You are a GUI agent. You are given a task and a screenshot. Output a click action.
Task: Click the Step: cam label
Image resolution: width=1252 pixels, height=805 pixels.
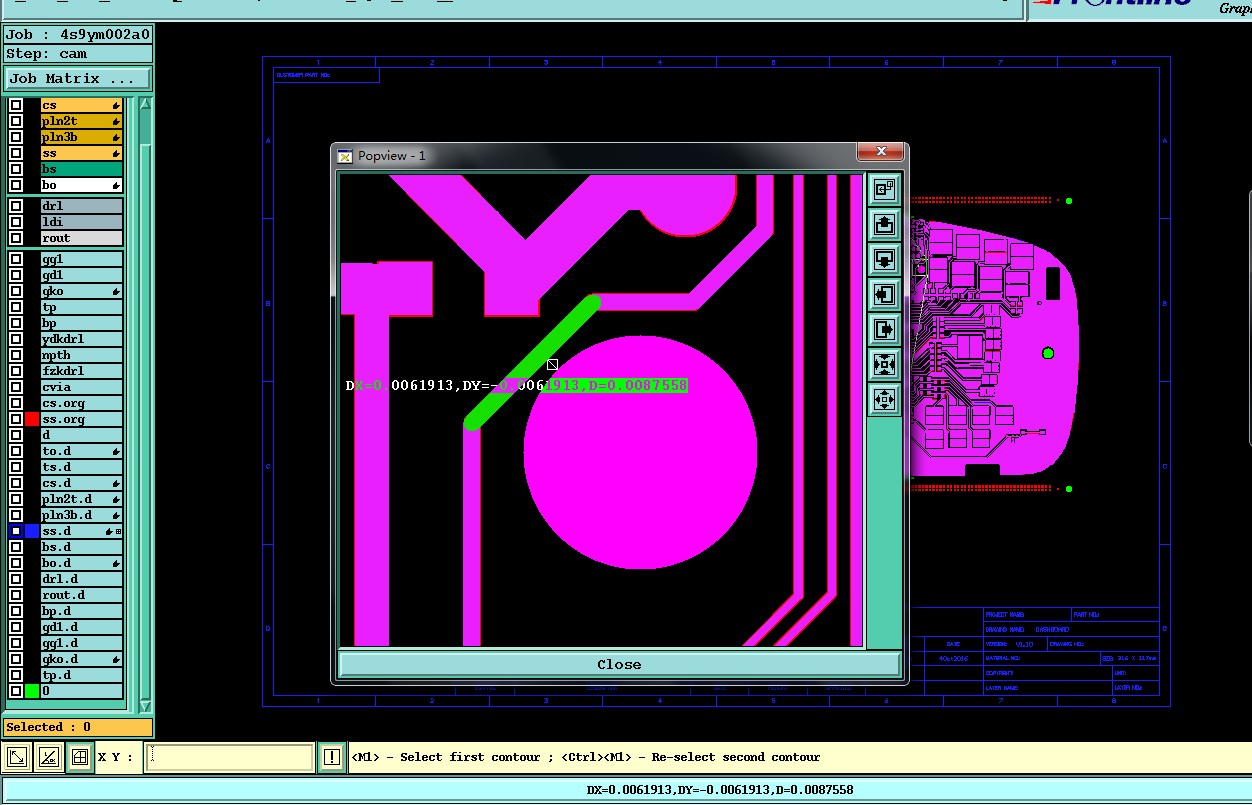(78, 54)
